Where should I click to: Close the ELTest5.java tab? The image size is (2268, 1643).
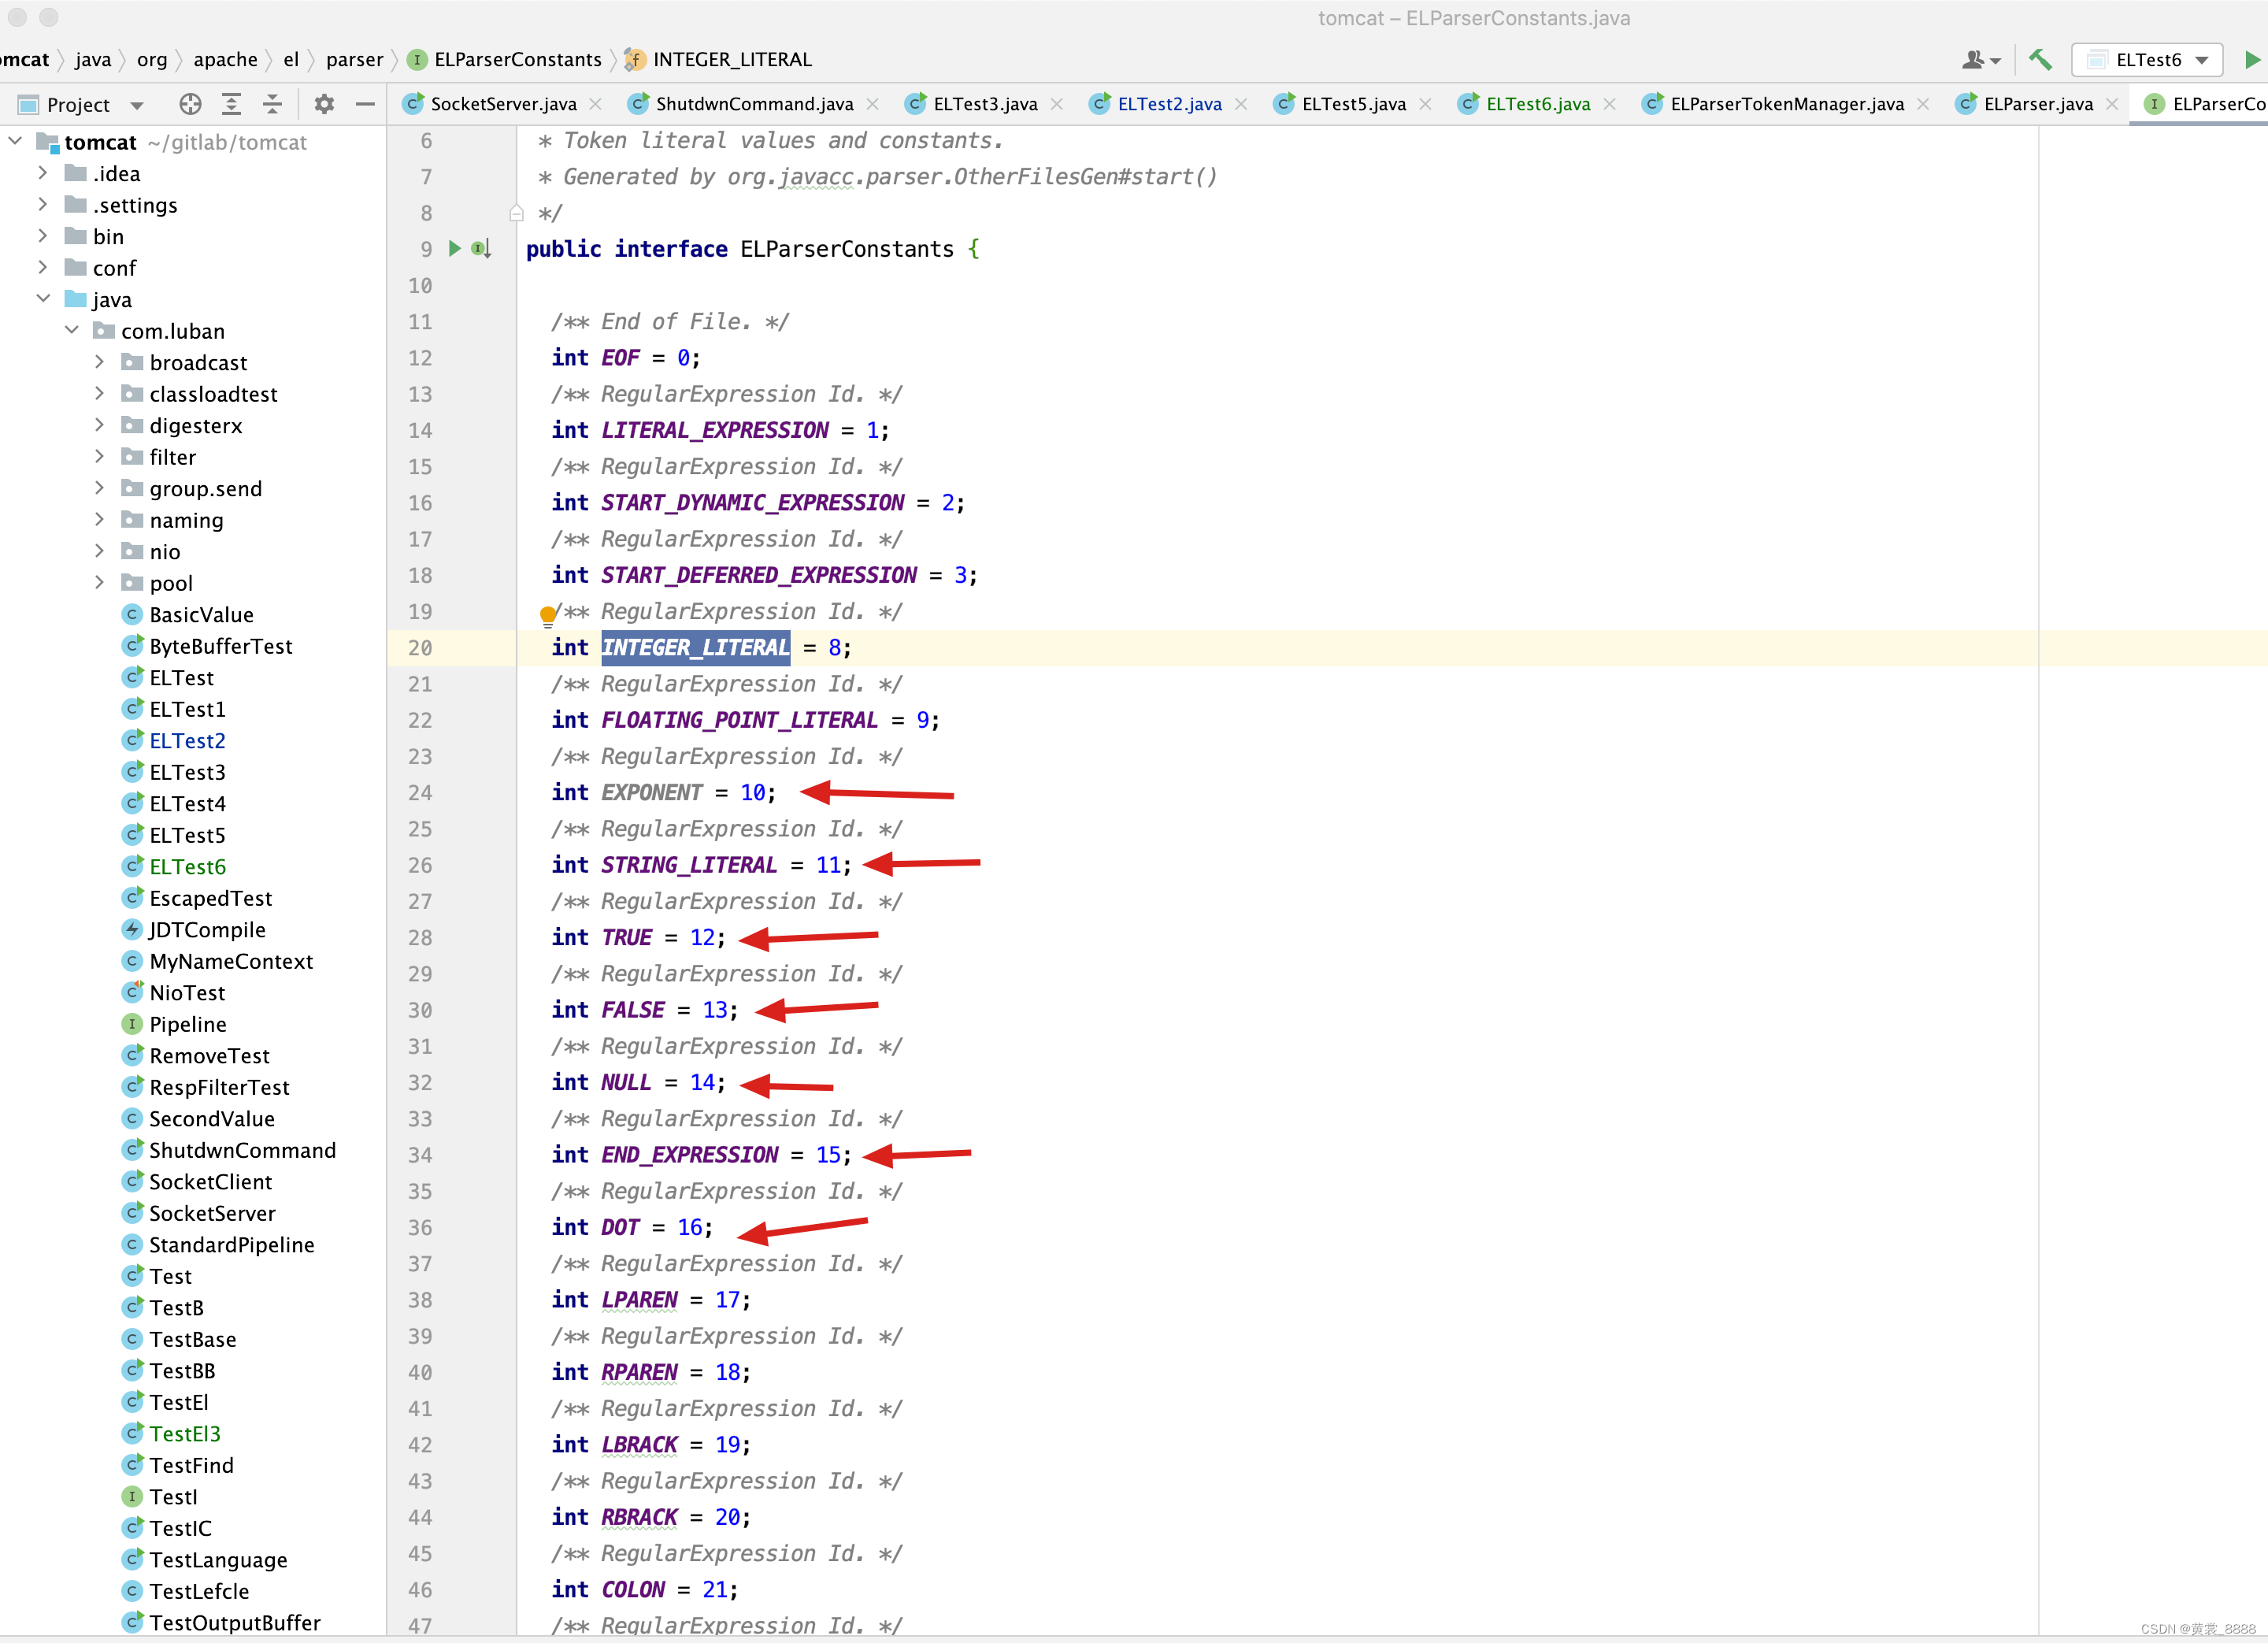tap(1426, 104)
